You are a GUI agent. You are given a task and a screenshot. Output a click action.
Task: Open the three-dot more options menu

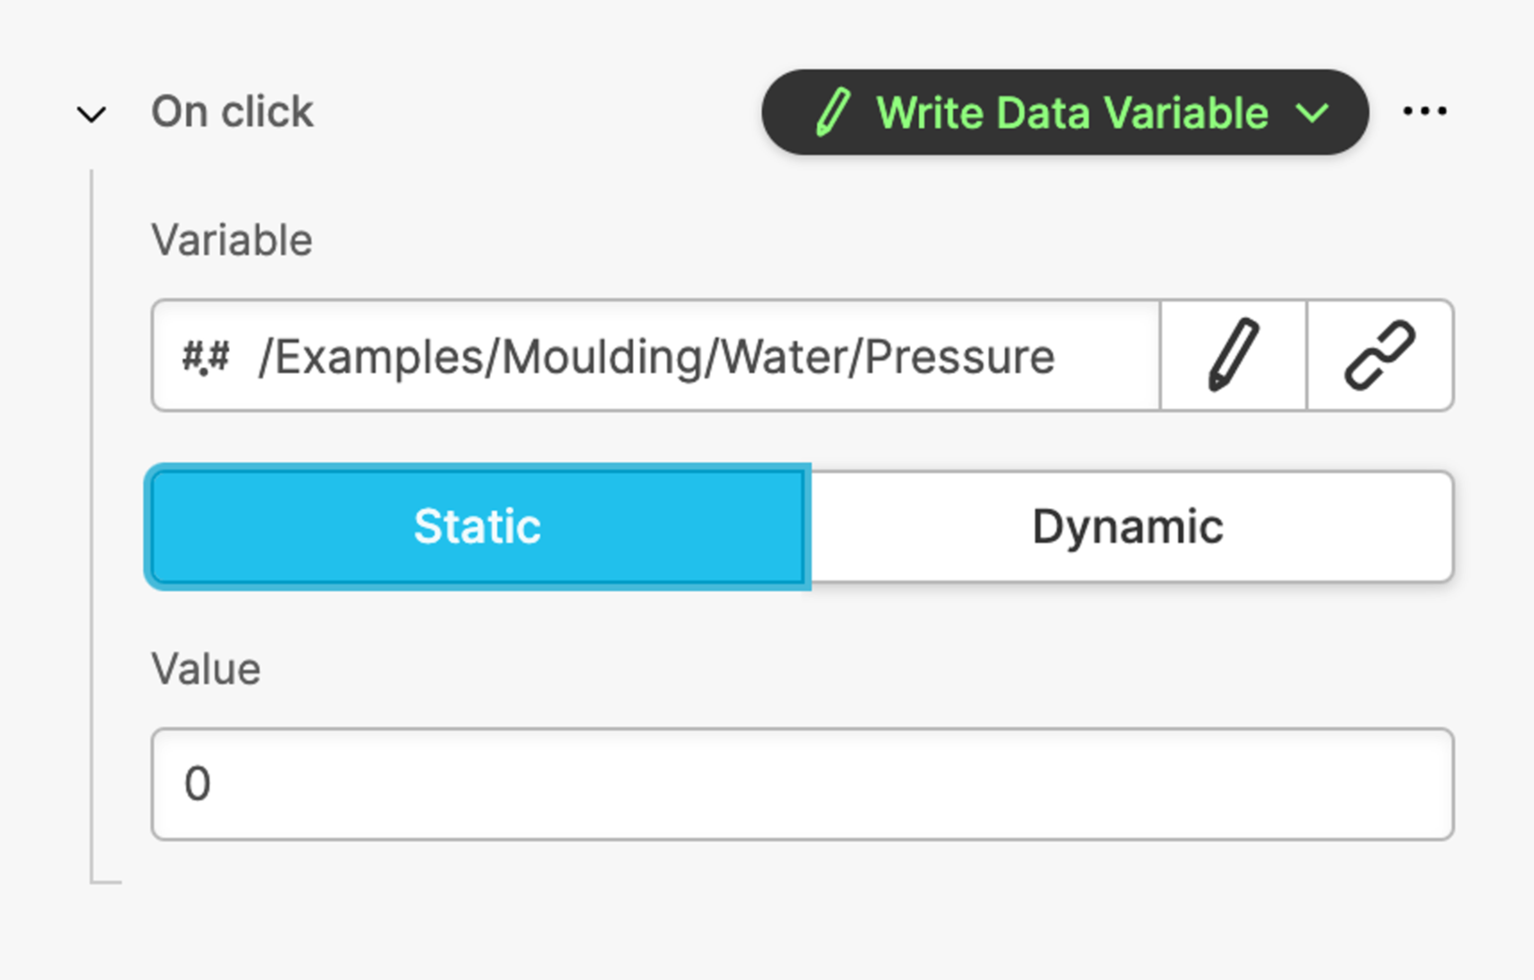click(x=1424, y=111)
